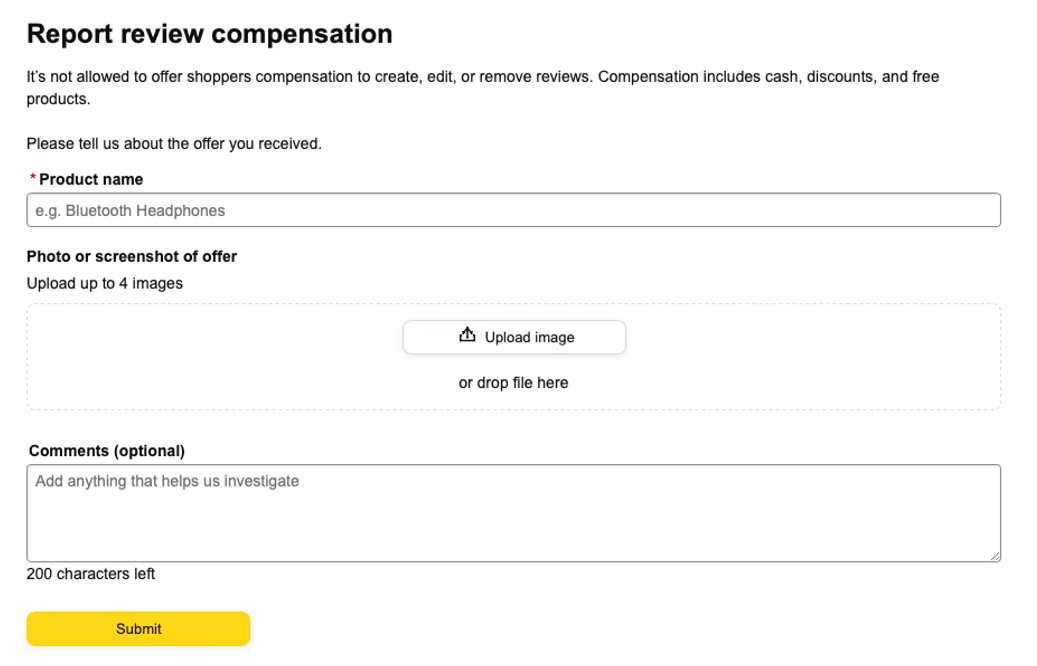The image size is (1037, 666).
Task: Click the "Upload image" button label text
Action: 530,338
